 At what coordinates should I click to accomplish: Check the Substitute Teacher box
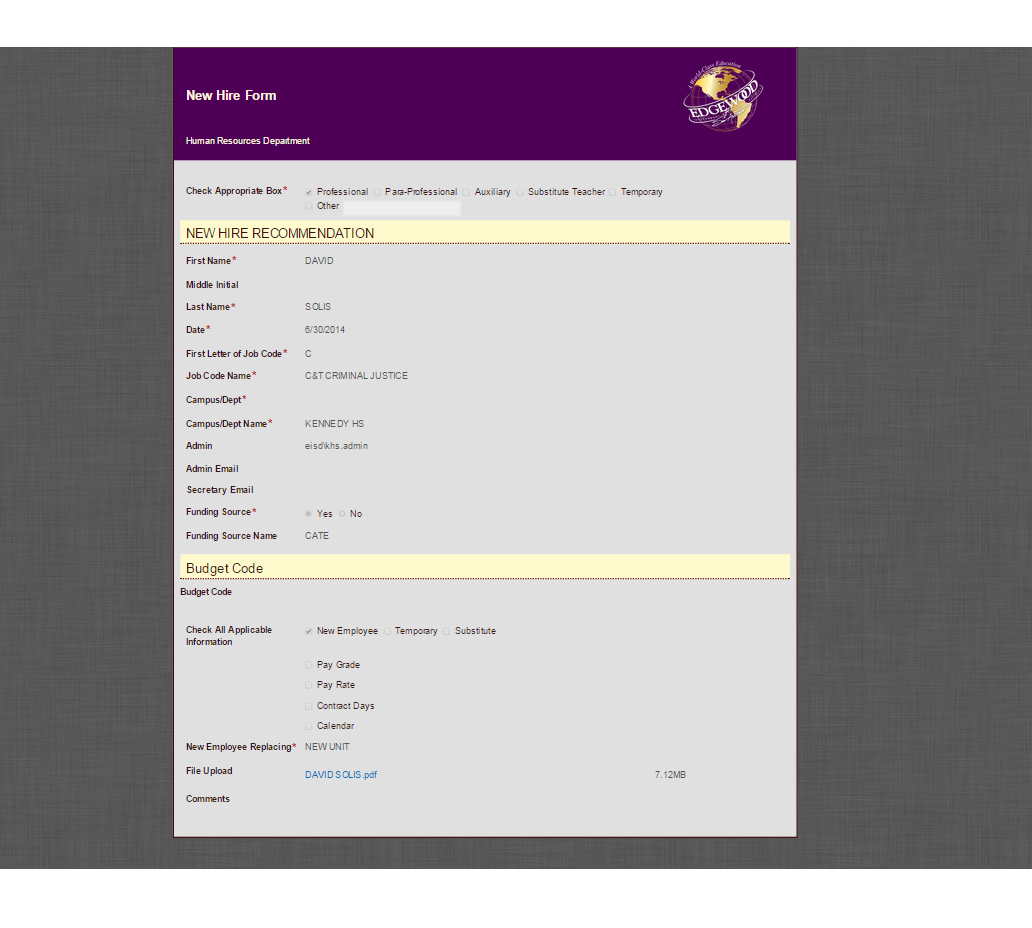[x=520, y=192]
